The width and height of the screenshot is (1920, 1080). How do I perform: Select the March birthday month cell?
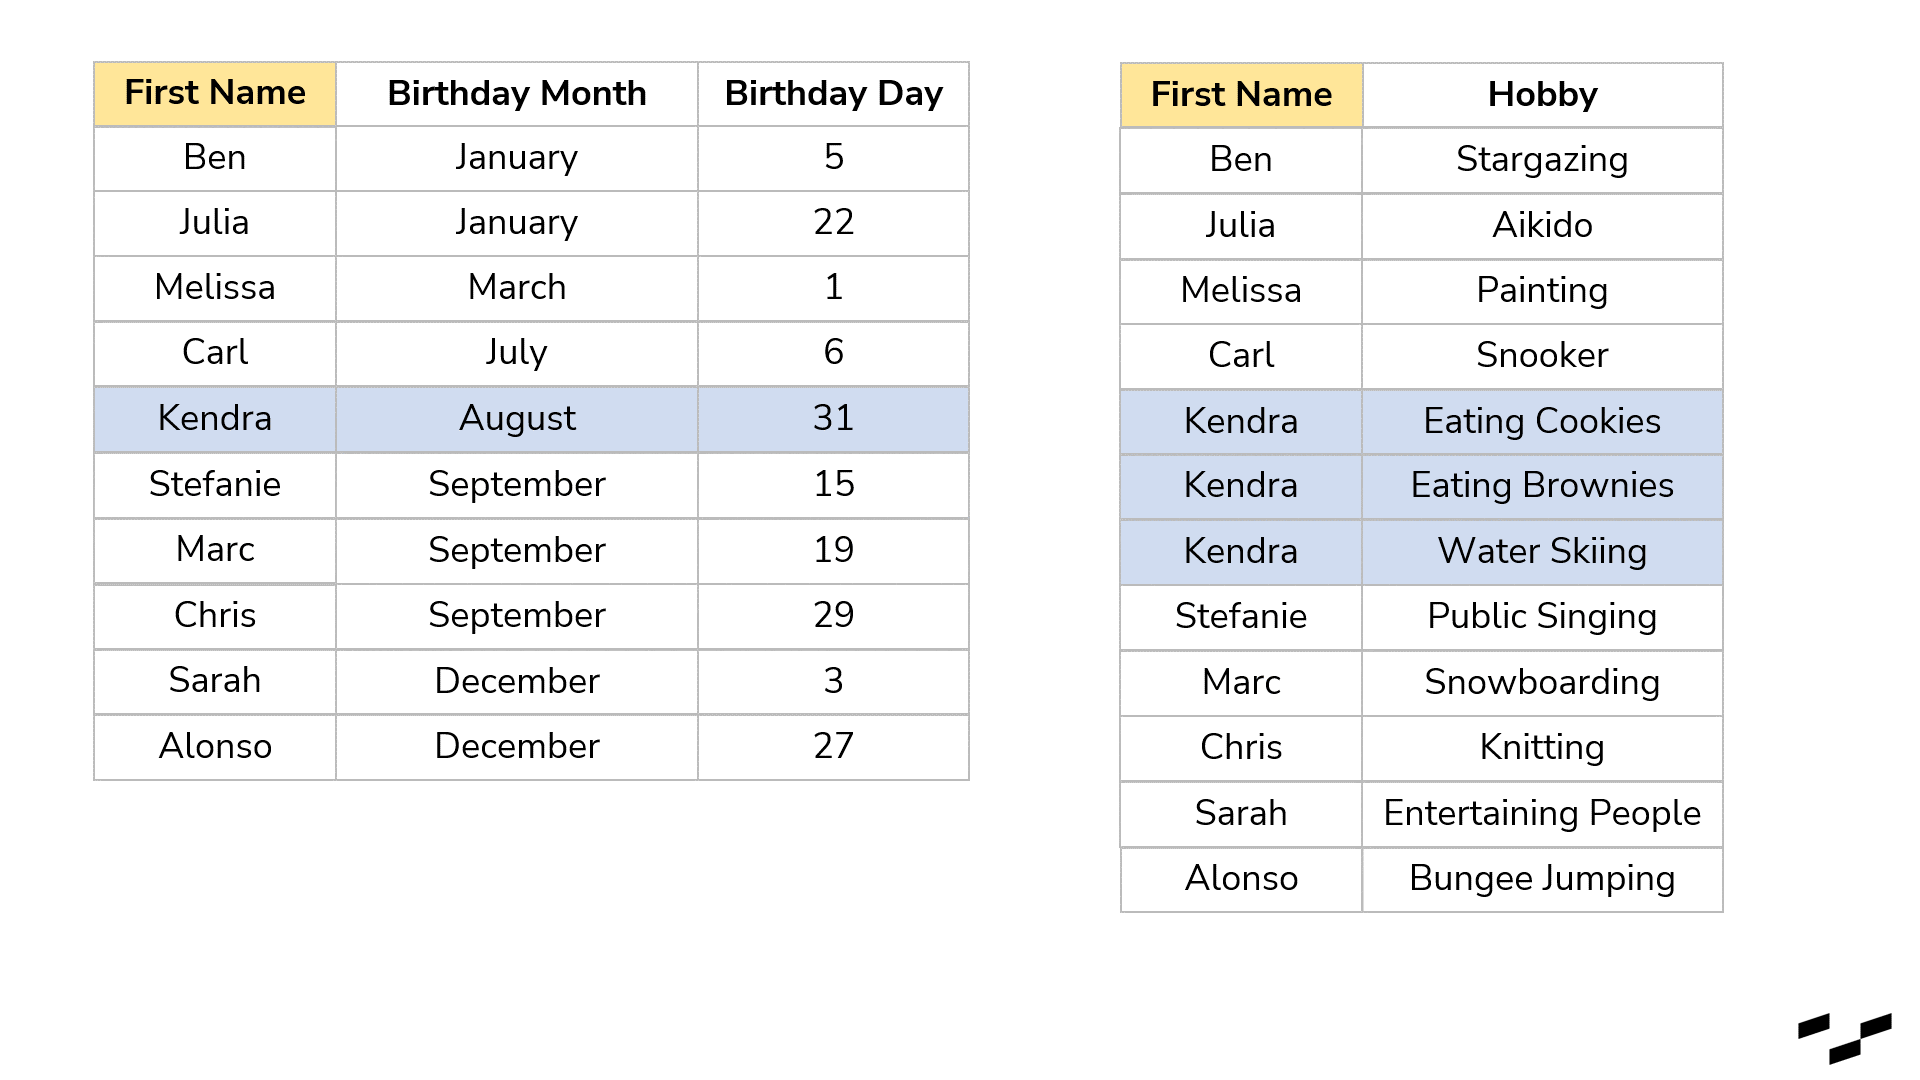click(x=517, y=288)
